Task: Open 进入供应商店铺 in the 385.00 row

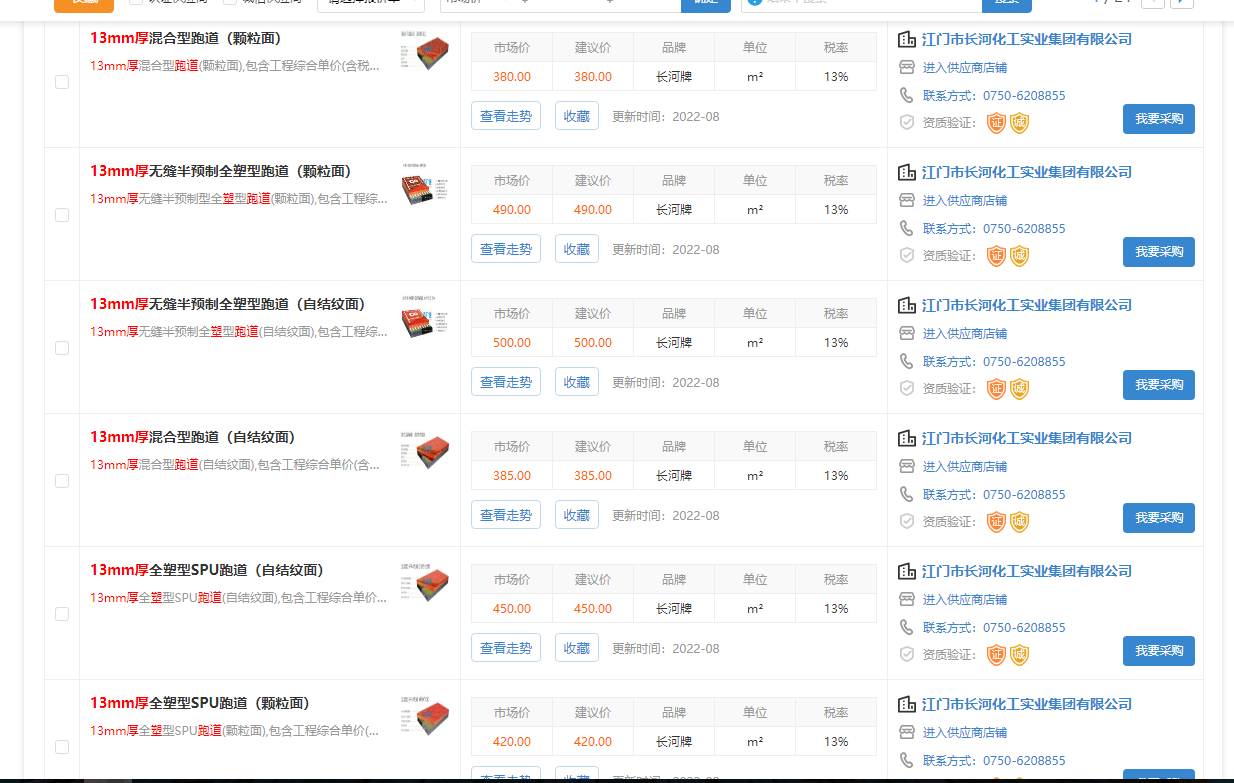Action: (965, 467)
